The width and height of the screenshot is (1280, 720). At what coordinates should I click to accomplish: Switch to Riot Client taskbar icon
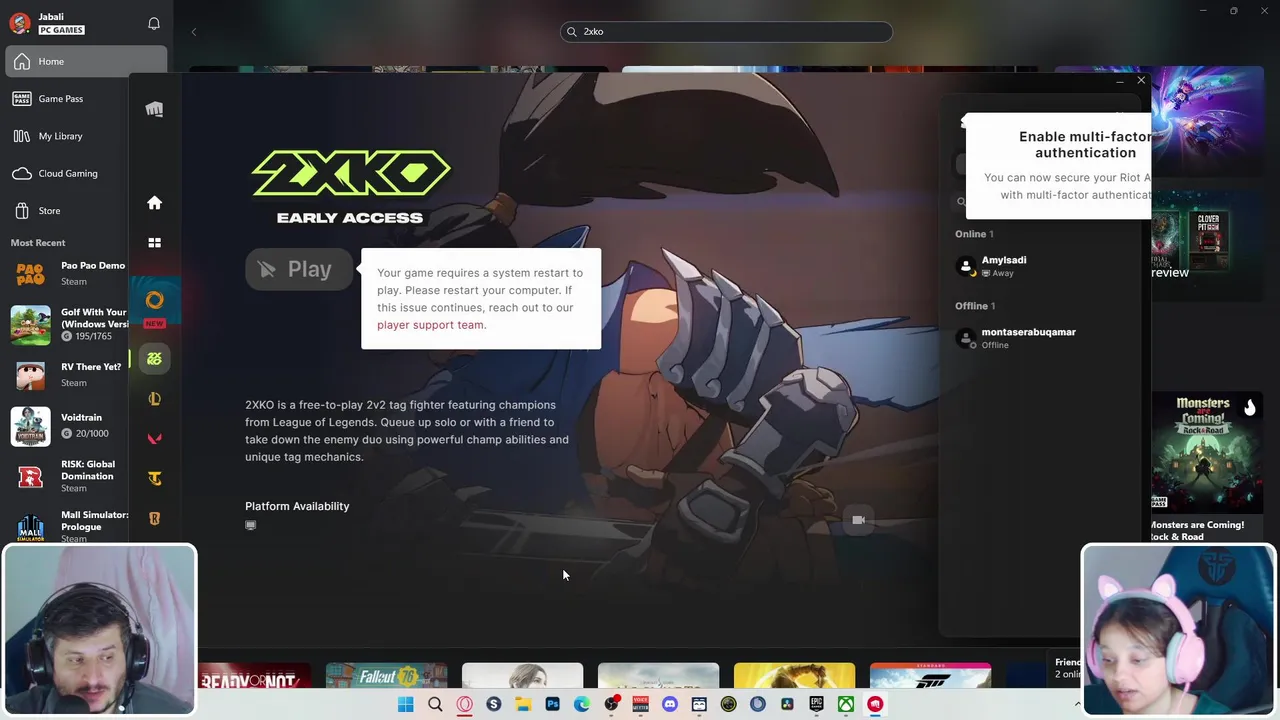[875, 704]
